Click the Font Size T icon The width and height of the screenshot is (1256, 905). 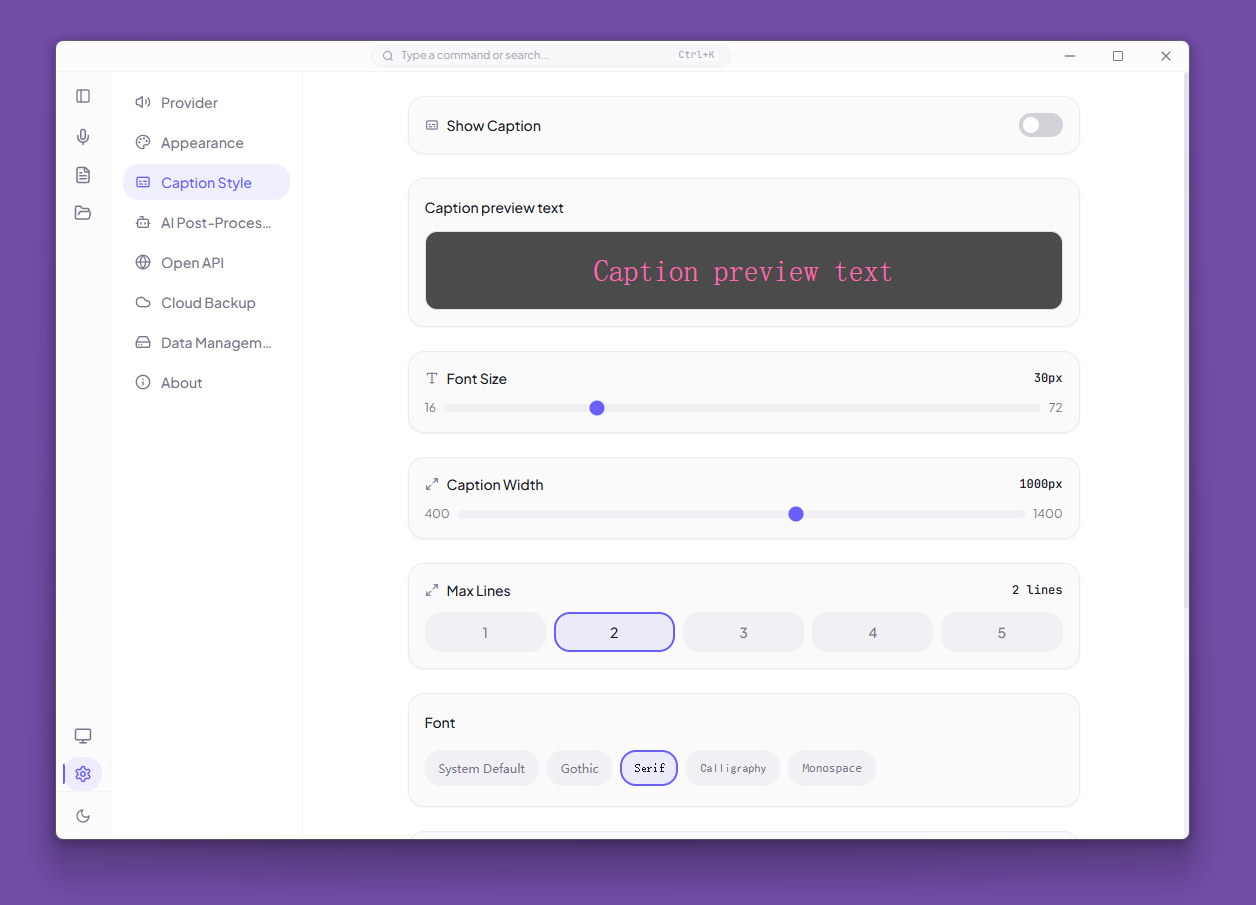tap(432, 379)
